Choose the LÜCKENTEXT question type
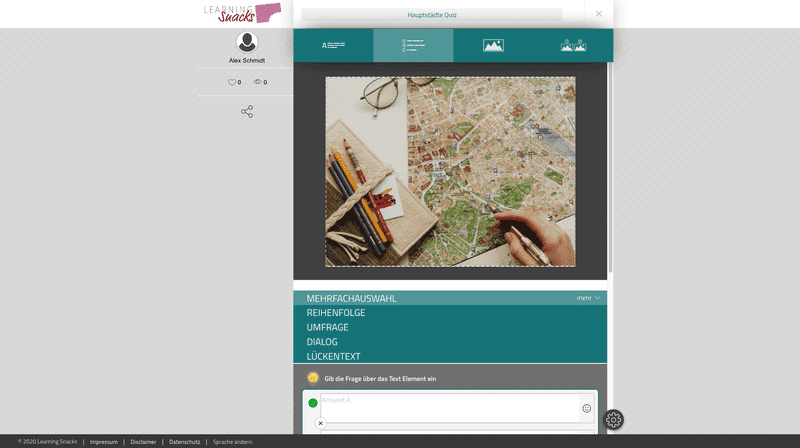 333,356
